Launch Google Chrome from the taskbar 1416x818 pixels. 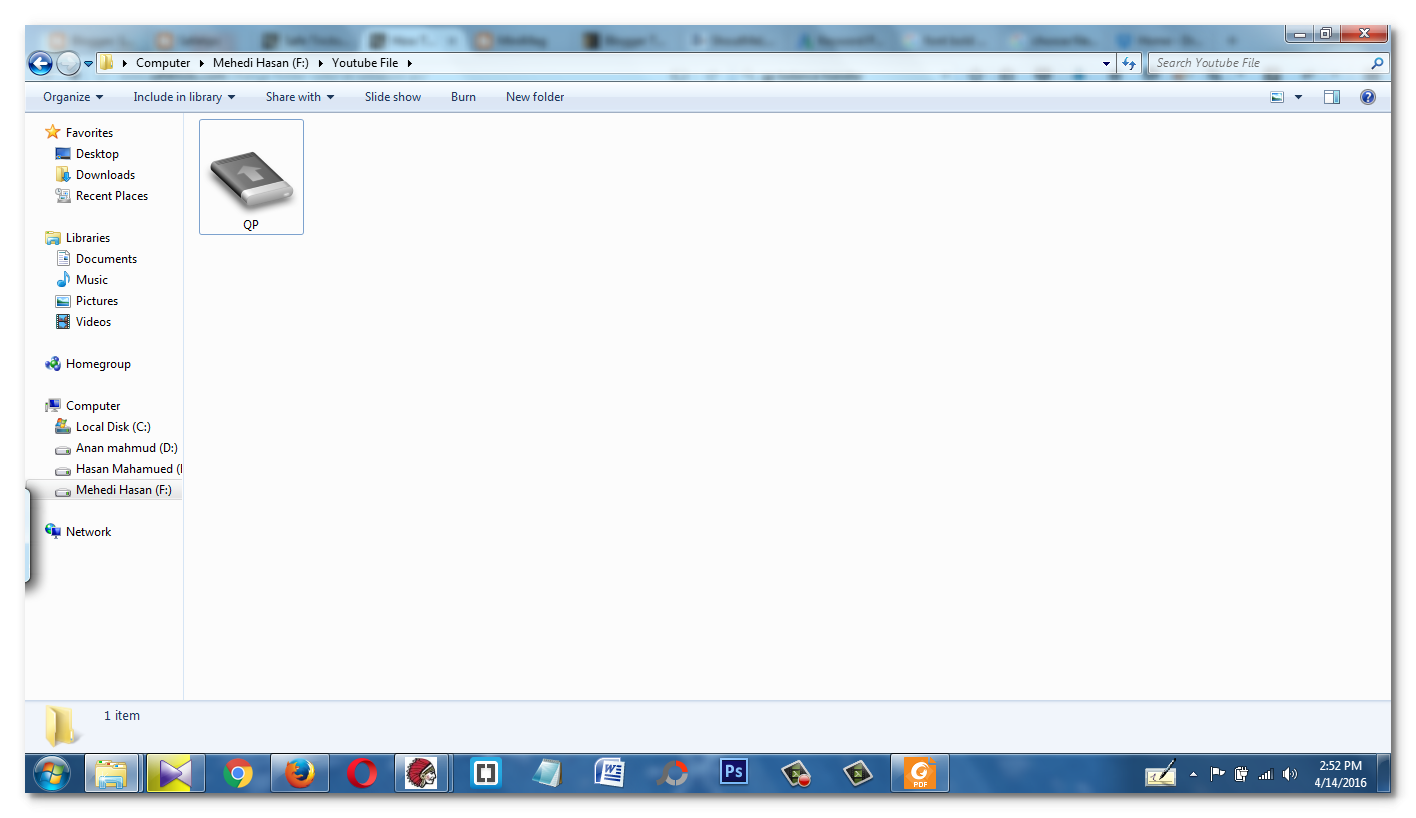coord(237,773)
